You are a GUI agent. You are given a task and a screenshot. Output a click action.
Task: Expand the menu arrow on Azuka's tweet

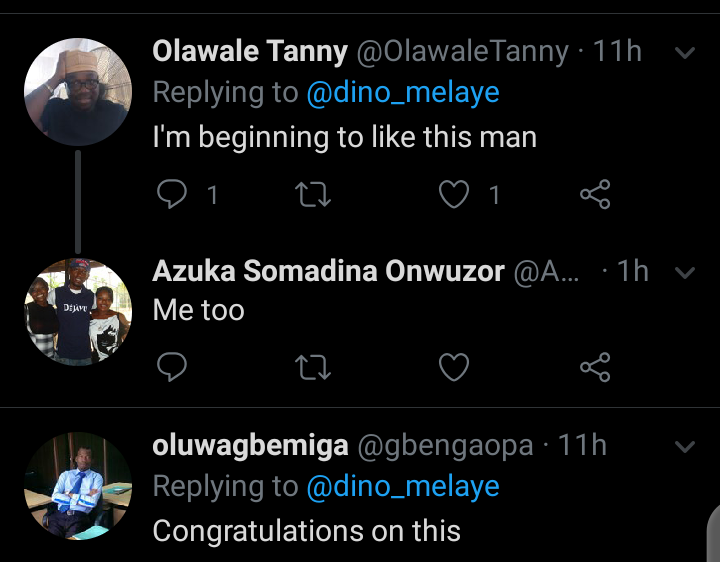[685, 273]
